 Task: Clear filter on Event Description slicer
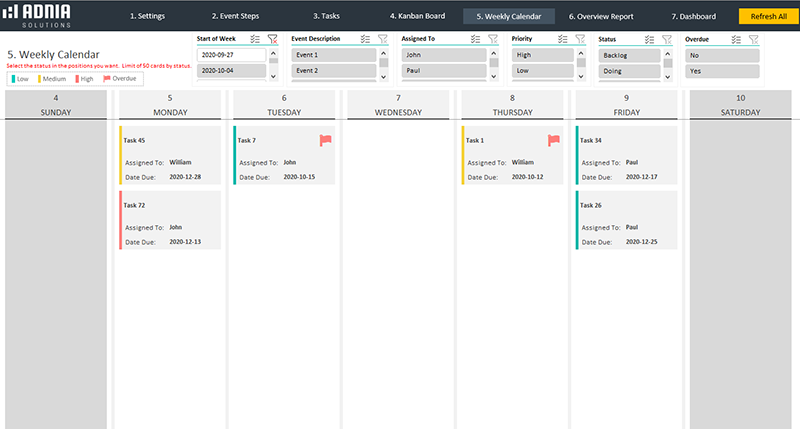tap(382, 38)
